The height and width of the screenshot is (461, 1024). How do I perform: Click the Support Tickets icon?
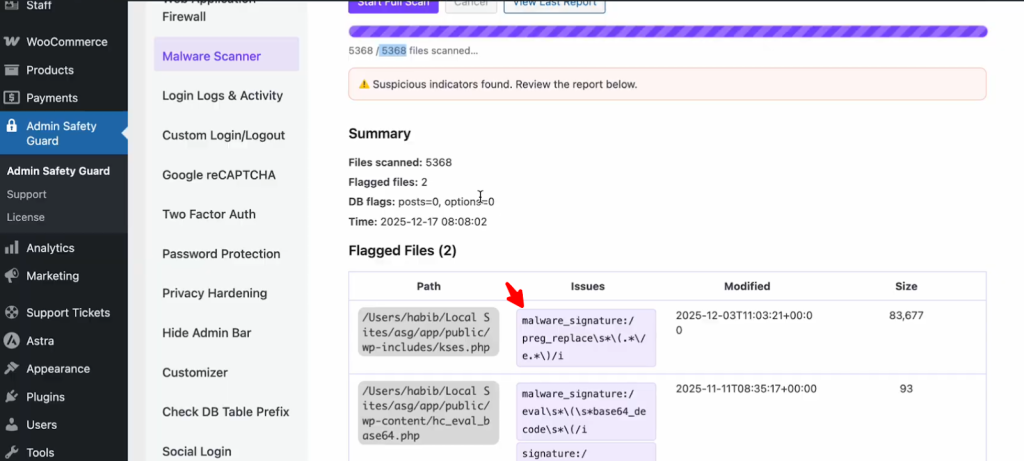point(12,313)
